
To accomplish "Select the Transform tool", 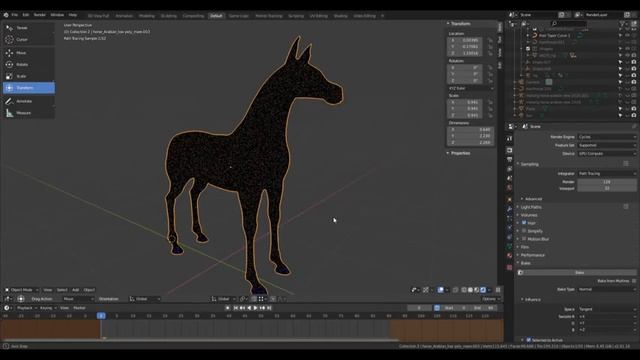I will tap(29, 88).
